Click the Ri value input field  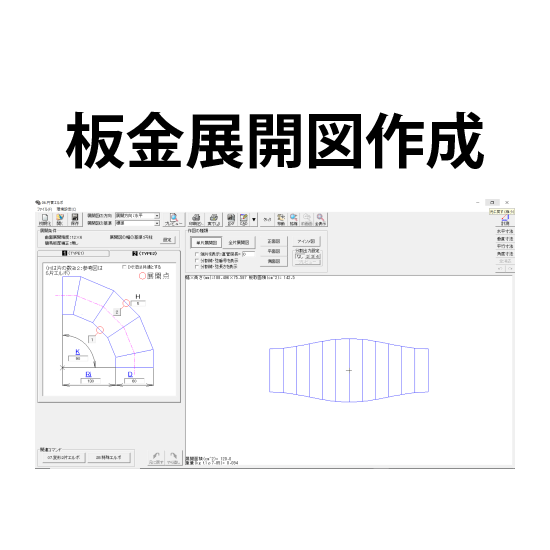pos(90,381)
